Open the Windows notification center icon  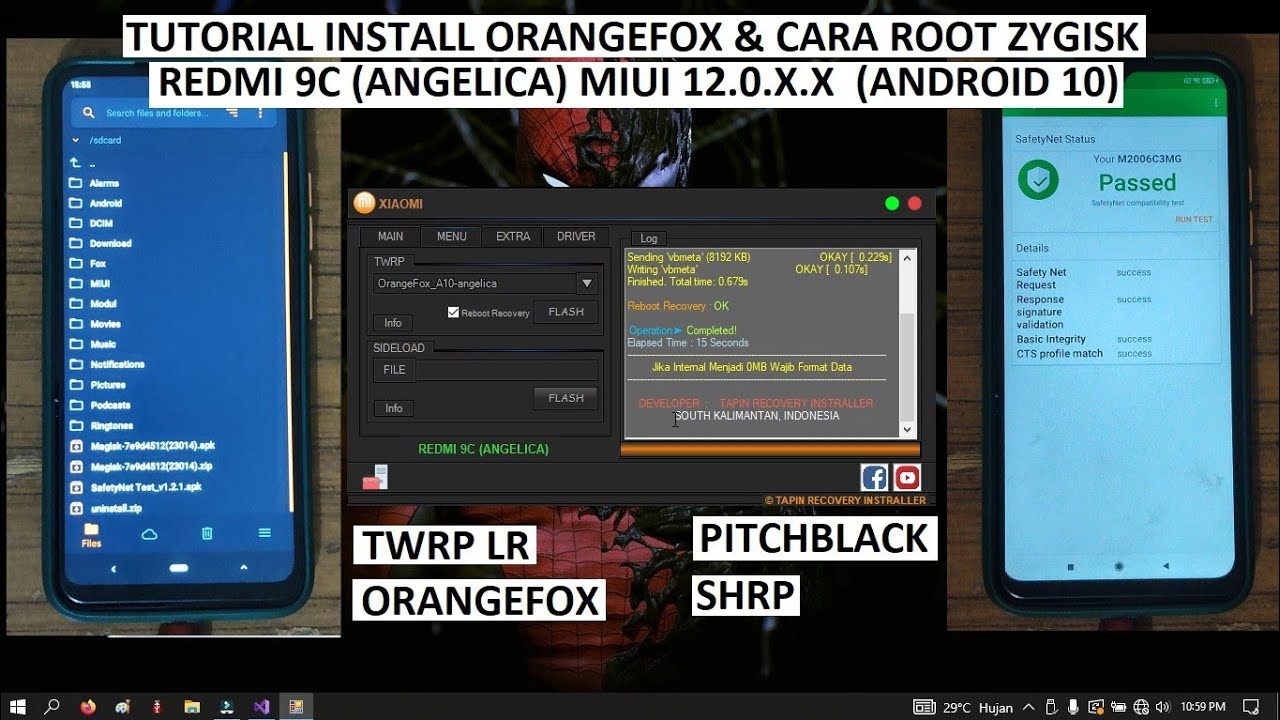(x=1250, y=707)
